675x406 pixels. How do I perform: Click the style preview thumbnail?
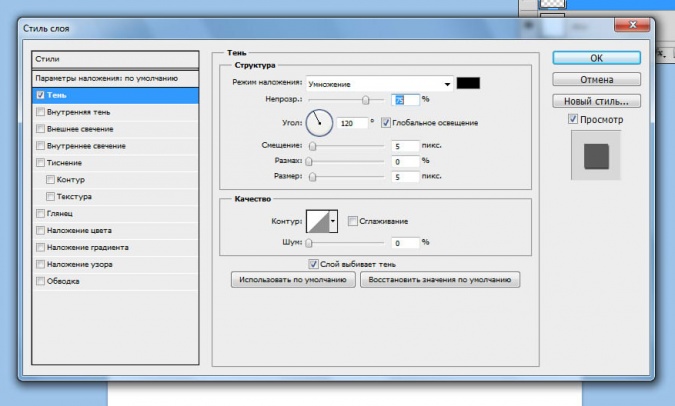pyautogui.click(x=596, y=156)
